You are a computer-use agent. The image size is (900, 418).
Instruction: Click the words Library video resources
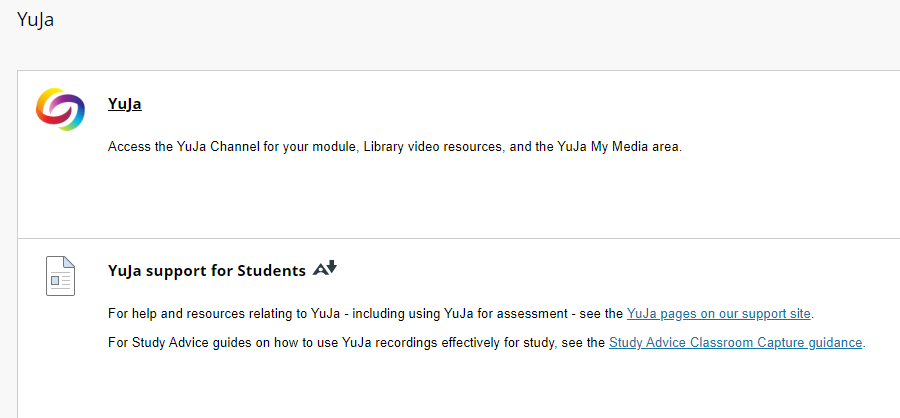(432, 146)
